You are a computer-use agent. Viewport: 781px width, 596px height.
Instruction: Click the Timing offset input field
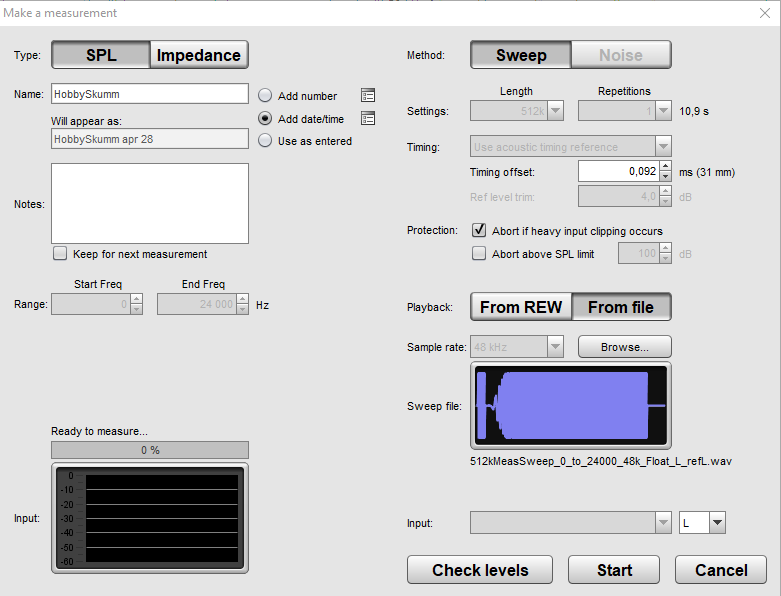point(619,171)
